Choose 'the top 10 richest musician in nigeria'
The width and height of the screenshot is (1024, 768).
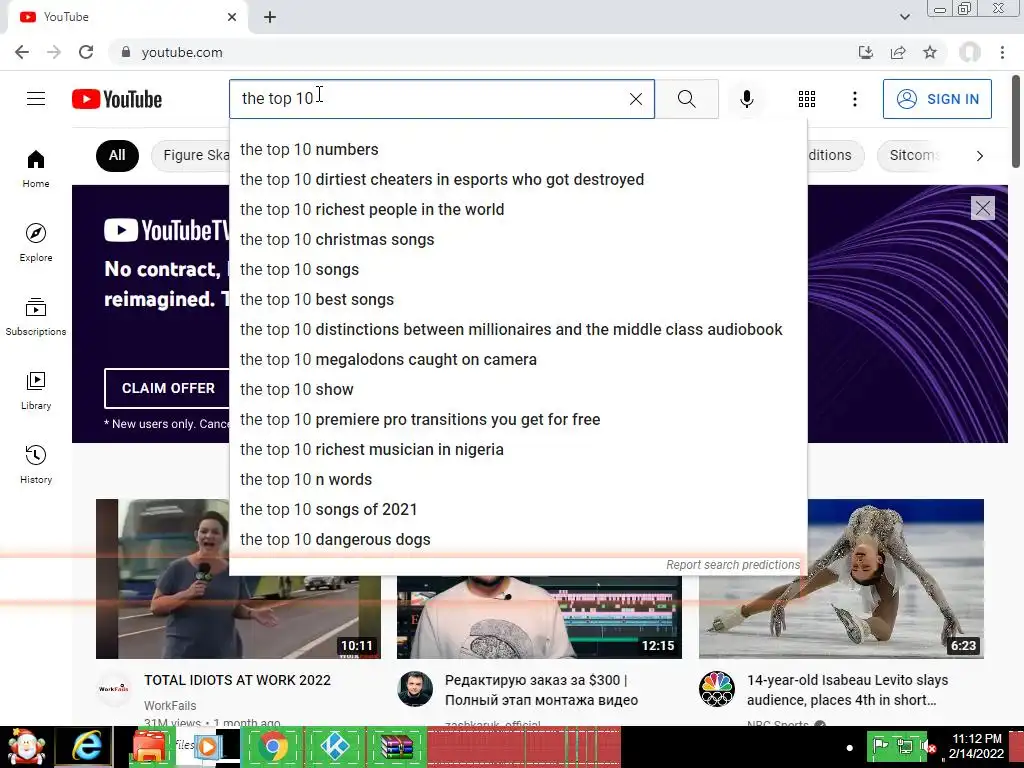[518, 450]
